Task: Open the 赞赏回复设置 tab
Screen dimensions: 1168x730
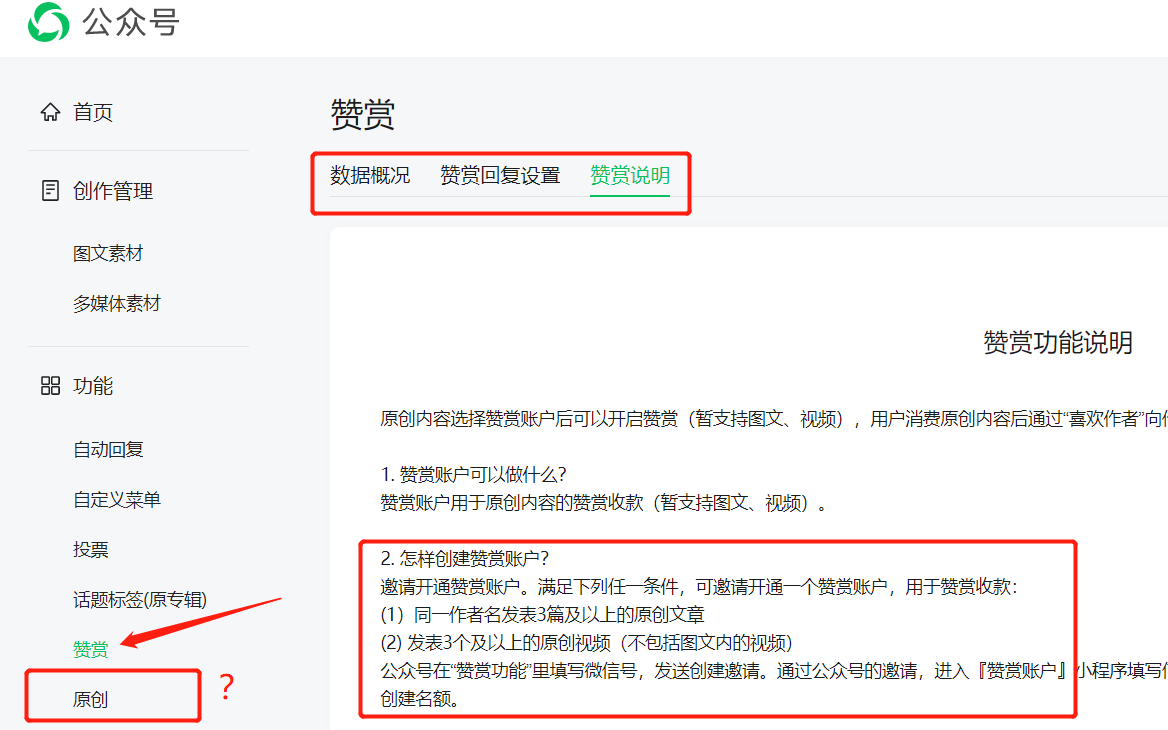Action: tap(500, 173)
